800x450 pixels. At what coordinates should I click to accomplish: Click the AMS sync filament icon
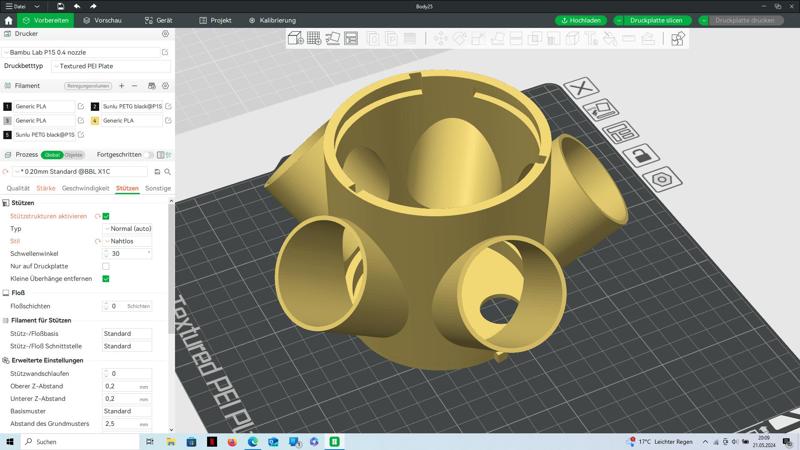point(152,86)
